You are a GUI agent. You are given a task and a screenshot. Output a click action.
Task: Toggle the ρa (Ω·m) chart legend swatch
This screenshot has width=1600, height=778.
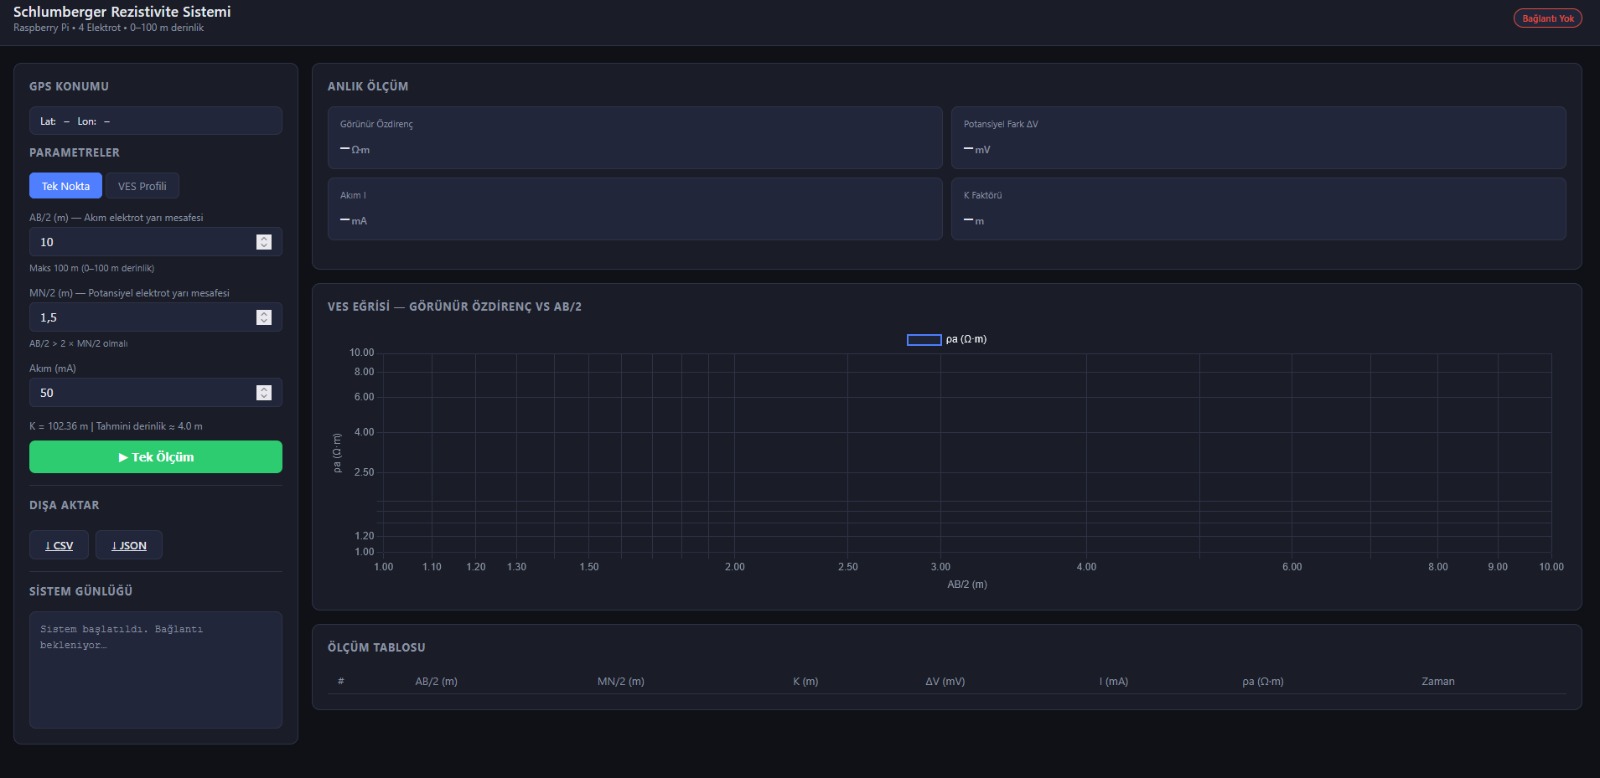pyautogui.click(x=924, y=340)
